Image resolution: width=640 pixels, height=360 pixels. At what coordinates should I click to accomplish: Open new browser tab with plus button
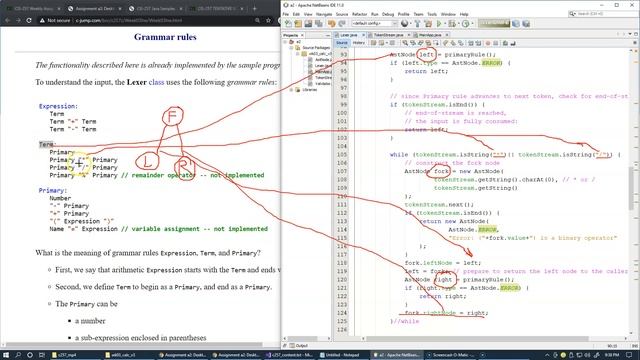[x=254, y=8]
